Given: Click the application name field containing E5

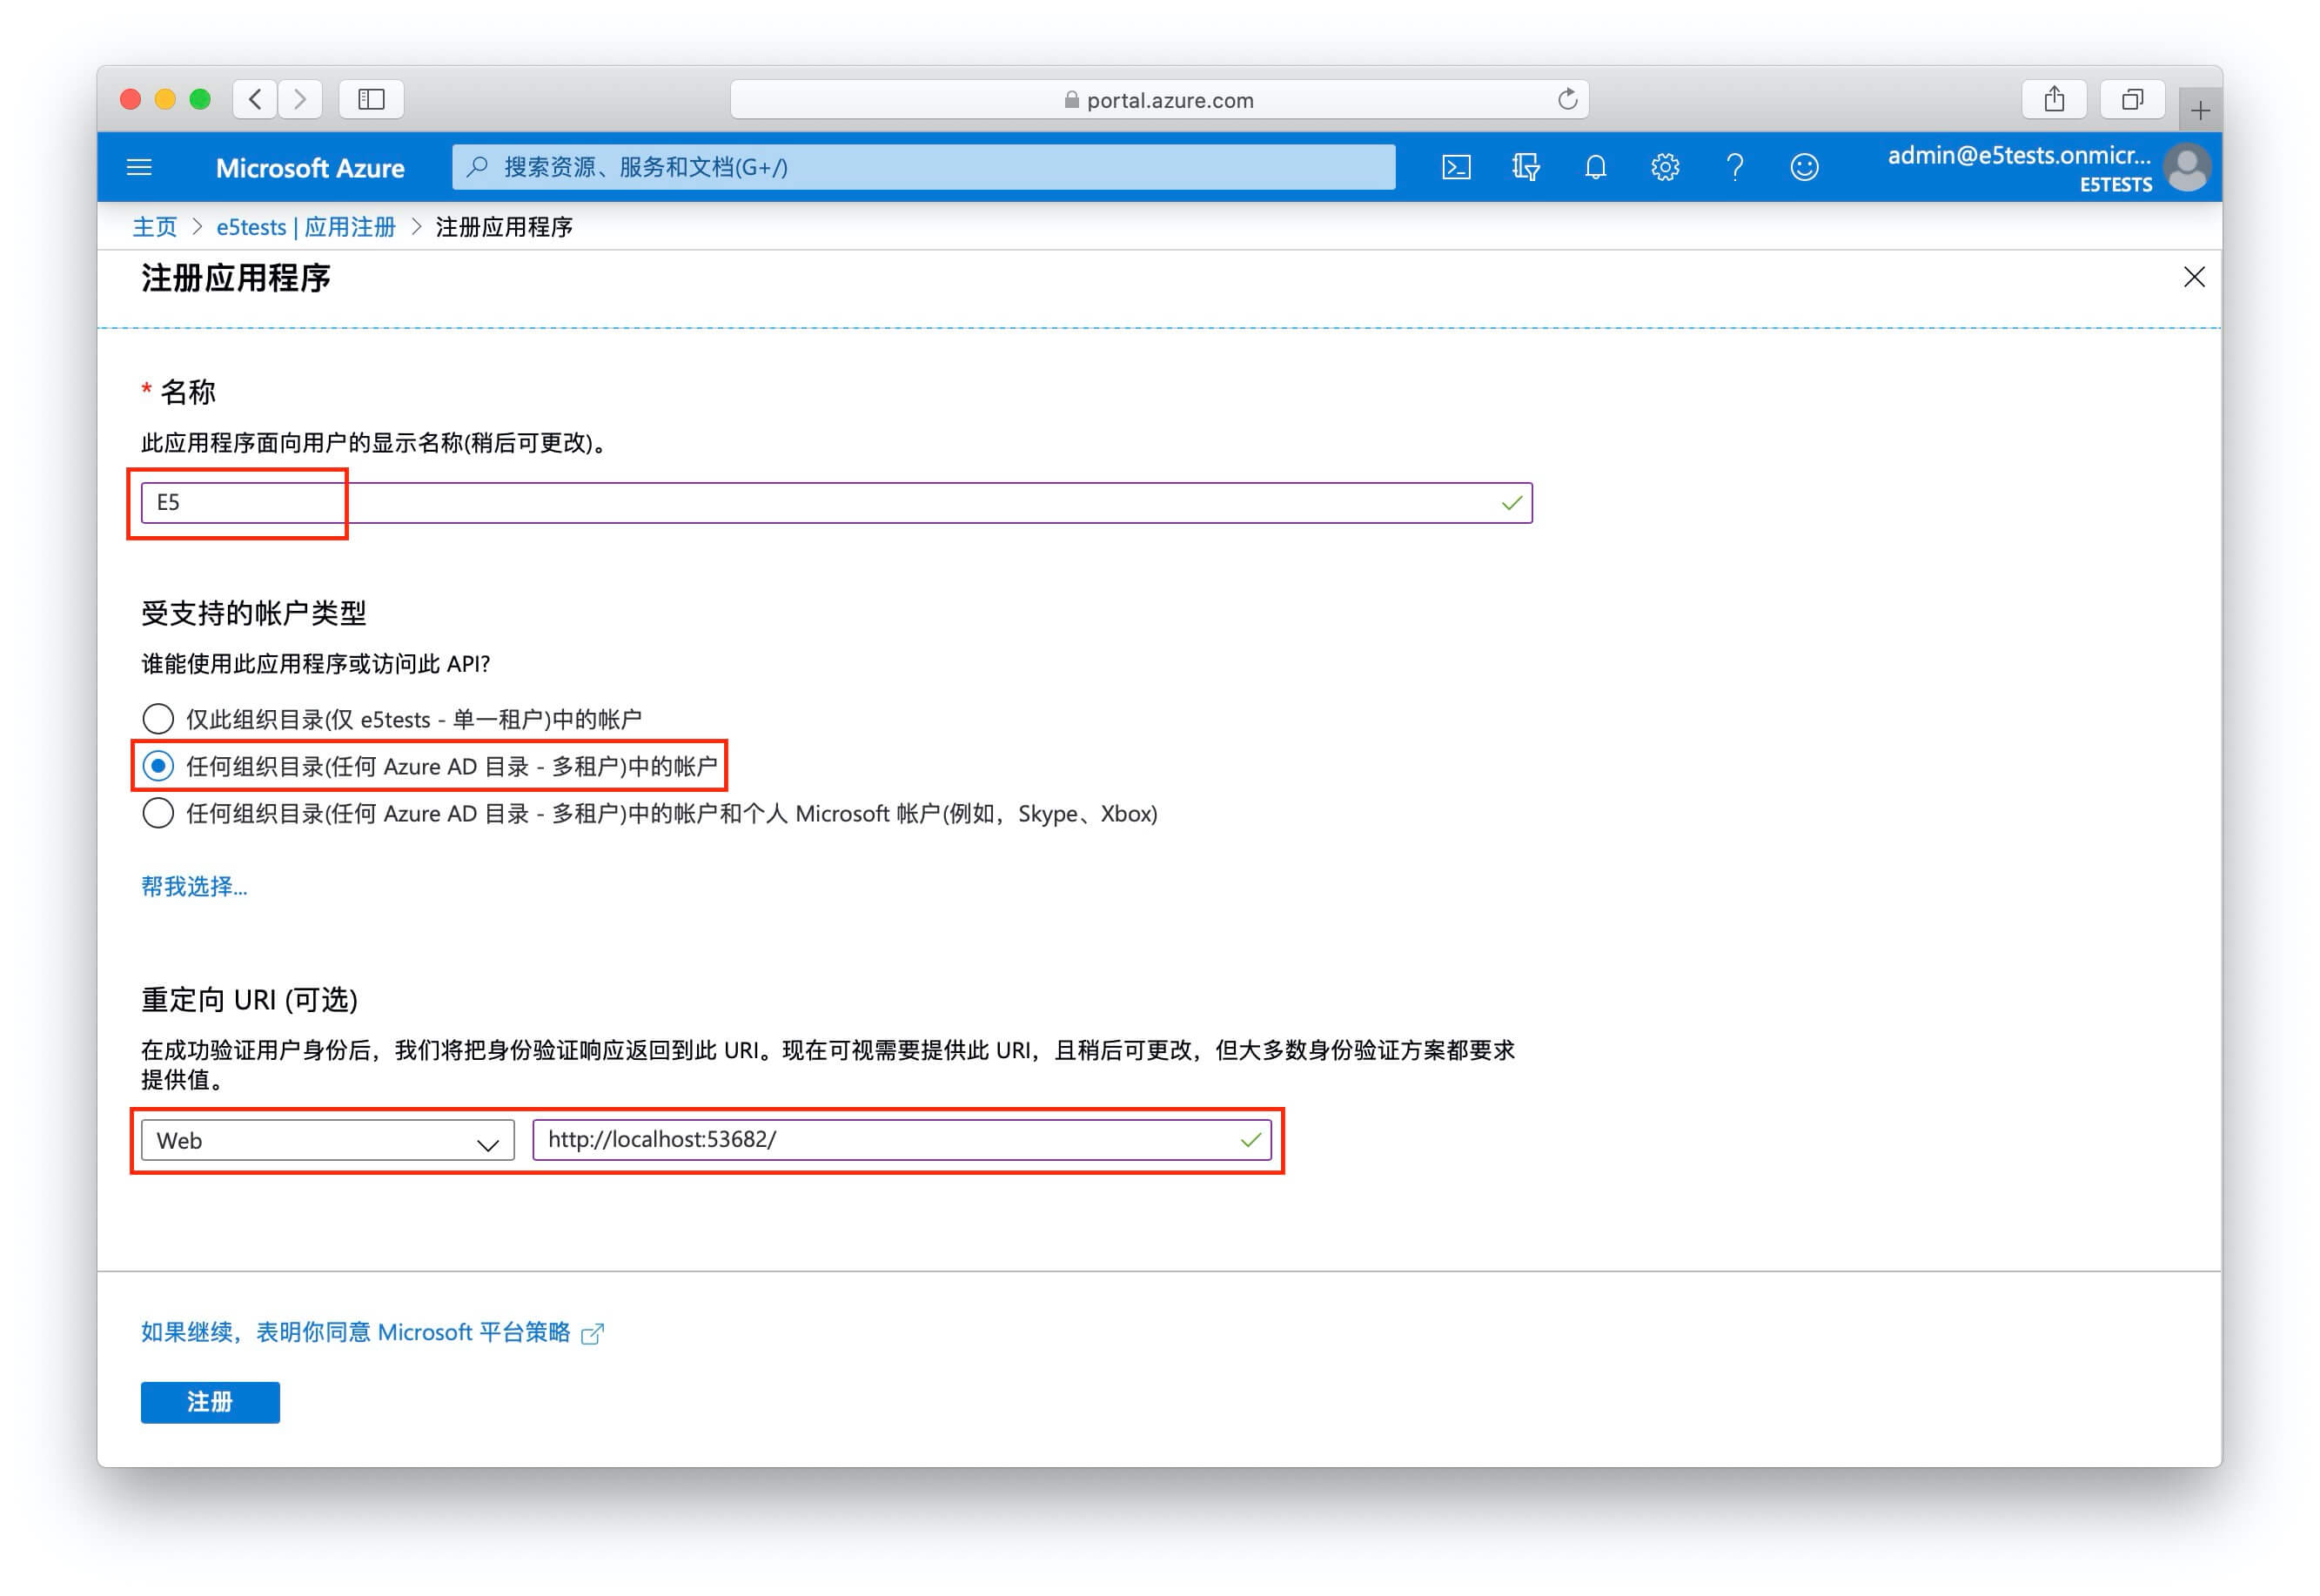Looking at the screenshot, I should click(x=837, y=502).
